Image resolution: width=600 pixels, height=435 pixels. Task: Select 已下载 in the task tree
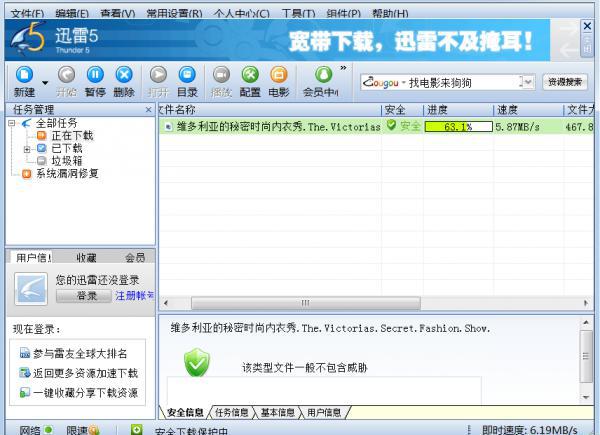(67, 148)
